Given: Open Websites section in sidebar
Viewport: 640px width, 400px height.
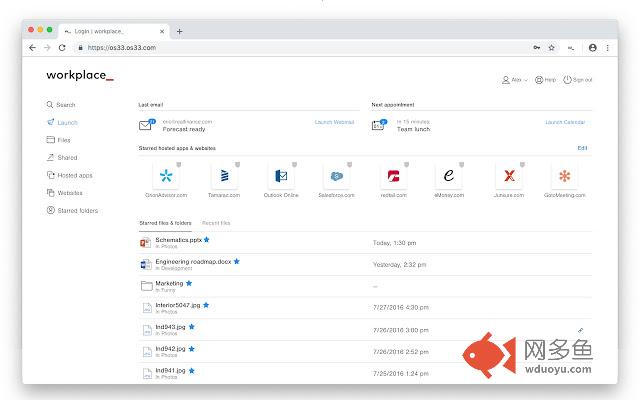Looking at the screenshot, I should click(x=64, y=193).
